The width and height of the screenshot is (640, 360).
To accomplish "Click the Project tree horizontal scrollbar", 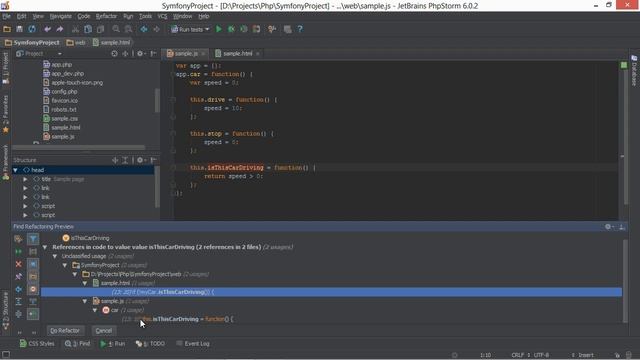I will click(x=78, y=147).
